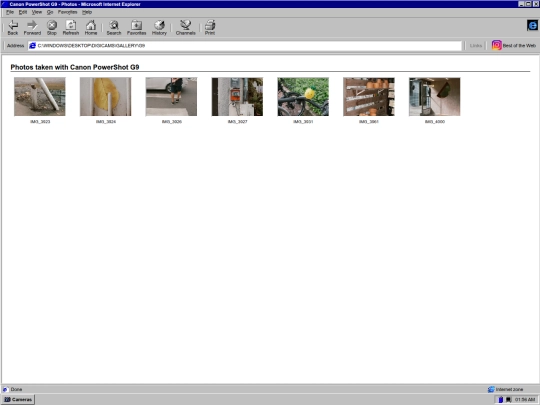The width and height of the screenshot is (540, 405).
Task: Reload the page with Refresh
Action: 71,28
